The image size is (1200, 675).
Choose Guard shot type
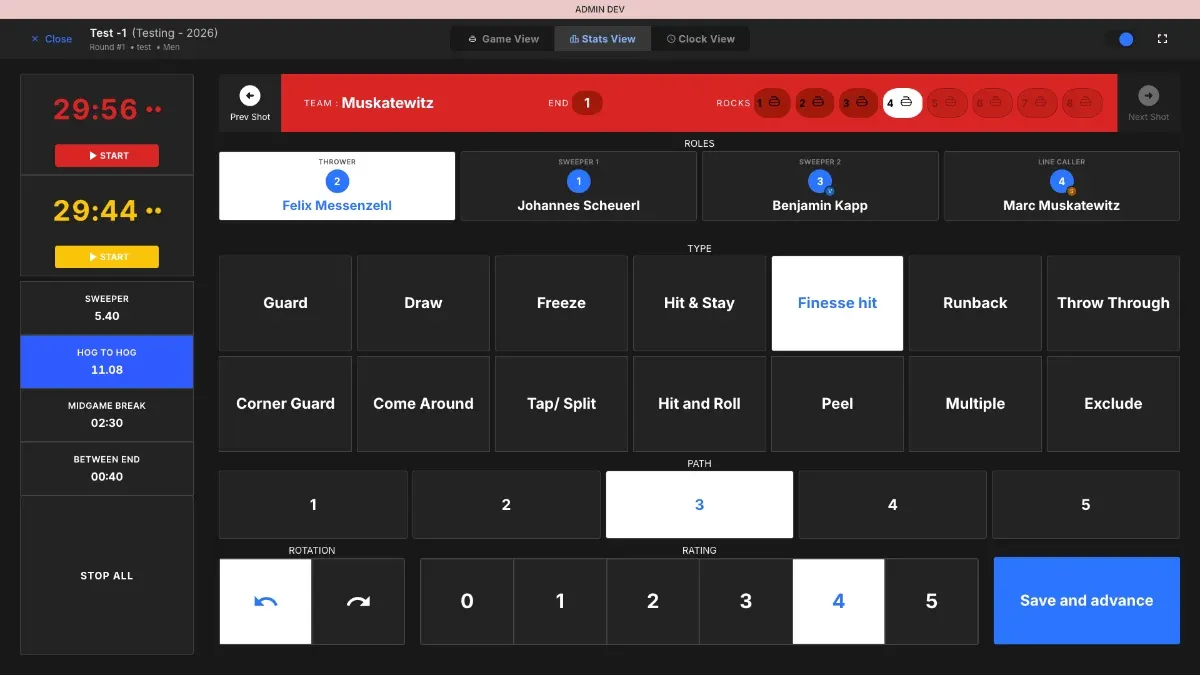click(285, 303)
